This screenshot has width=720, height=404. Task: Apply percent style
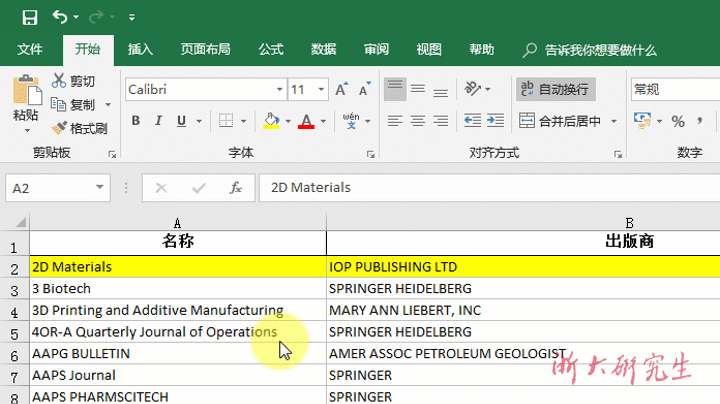[x=678, y=121]
